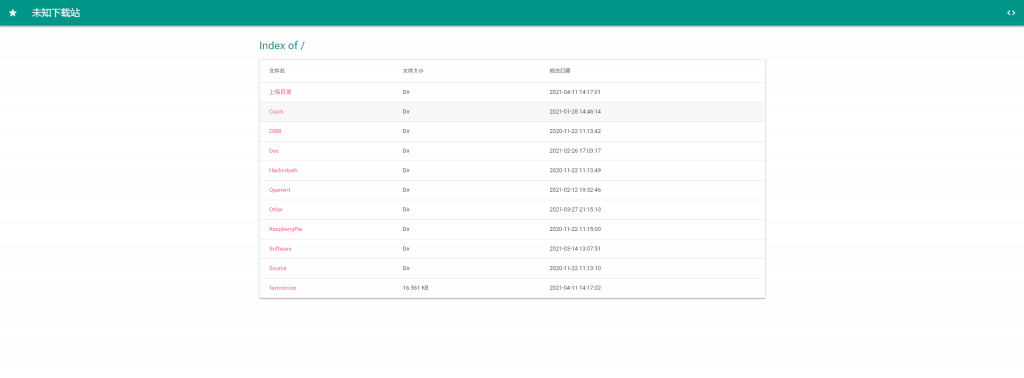Select date 2021-03-14 13:07:51

[575, 249]
